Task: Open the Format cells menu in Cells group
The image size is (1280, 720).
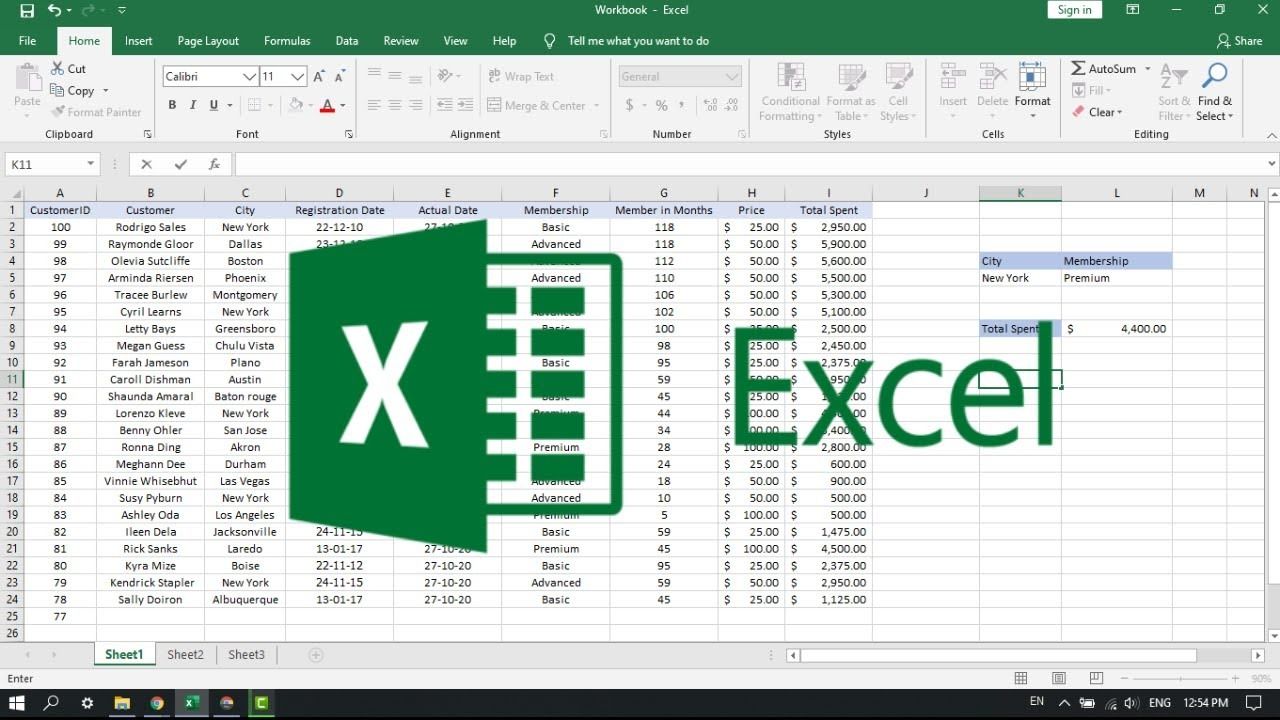Action: (x=1032, y=92)
